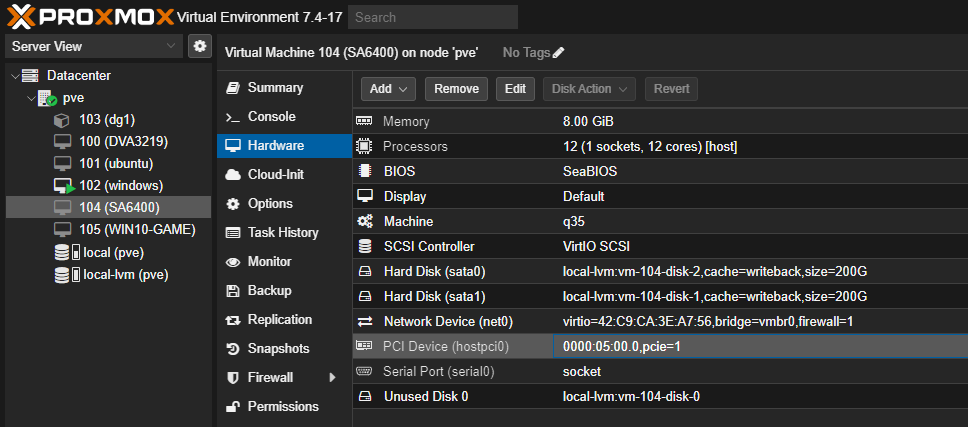
Task: Select the VirtIO SCSI value
Action: click(596, 246)
